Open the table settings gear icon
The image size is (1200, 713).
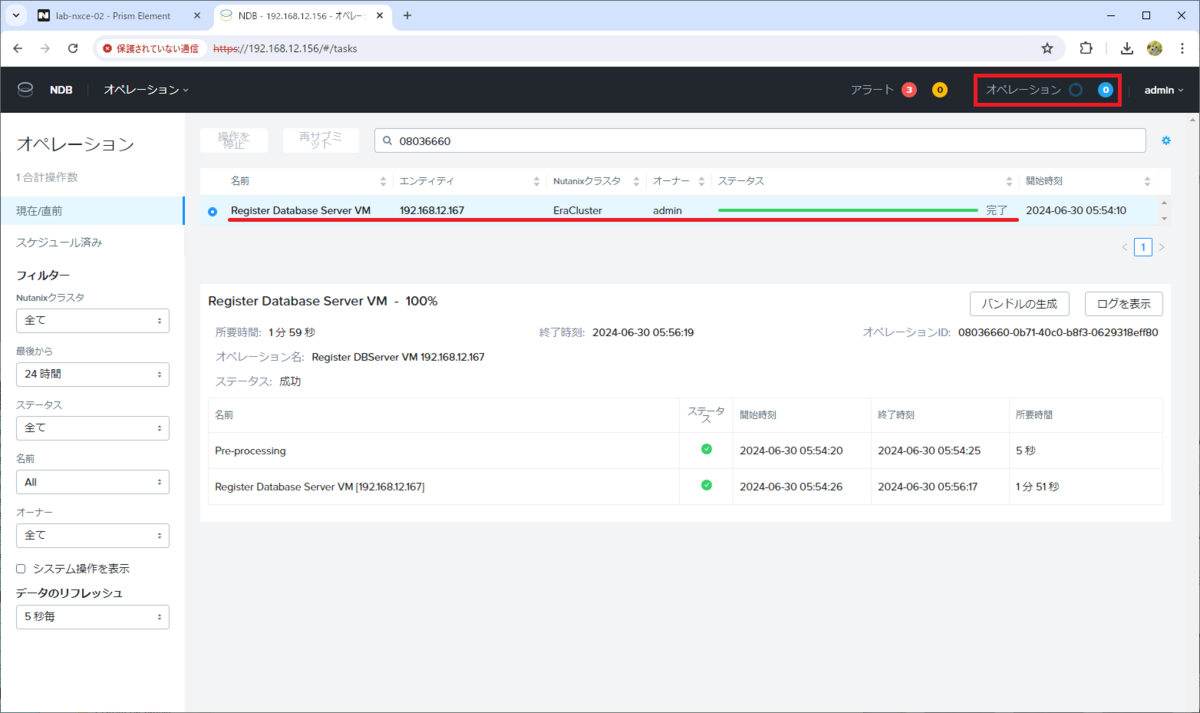(x=1166, y=141)
